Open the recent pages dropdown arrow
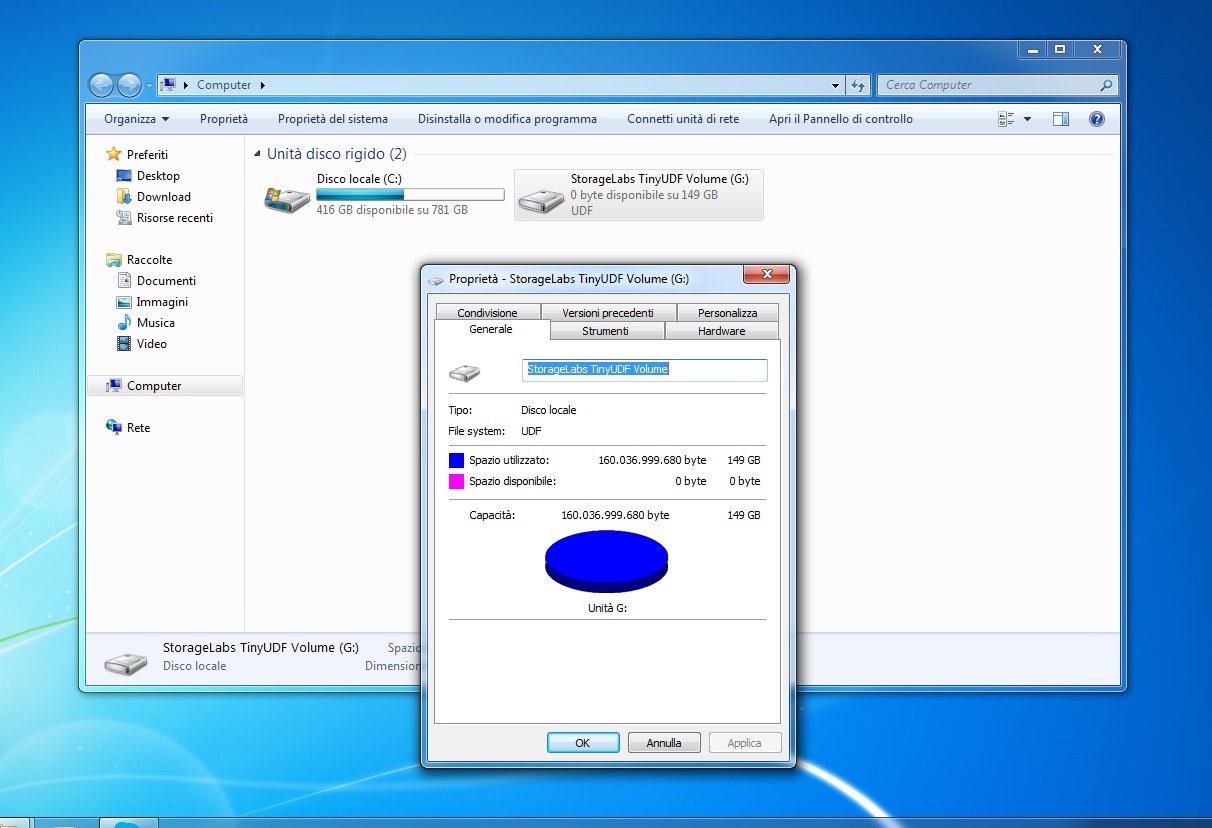The height and width of the screenshot is (828, 1212). click(x=149, y=86)
